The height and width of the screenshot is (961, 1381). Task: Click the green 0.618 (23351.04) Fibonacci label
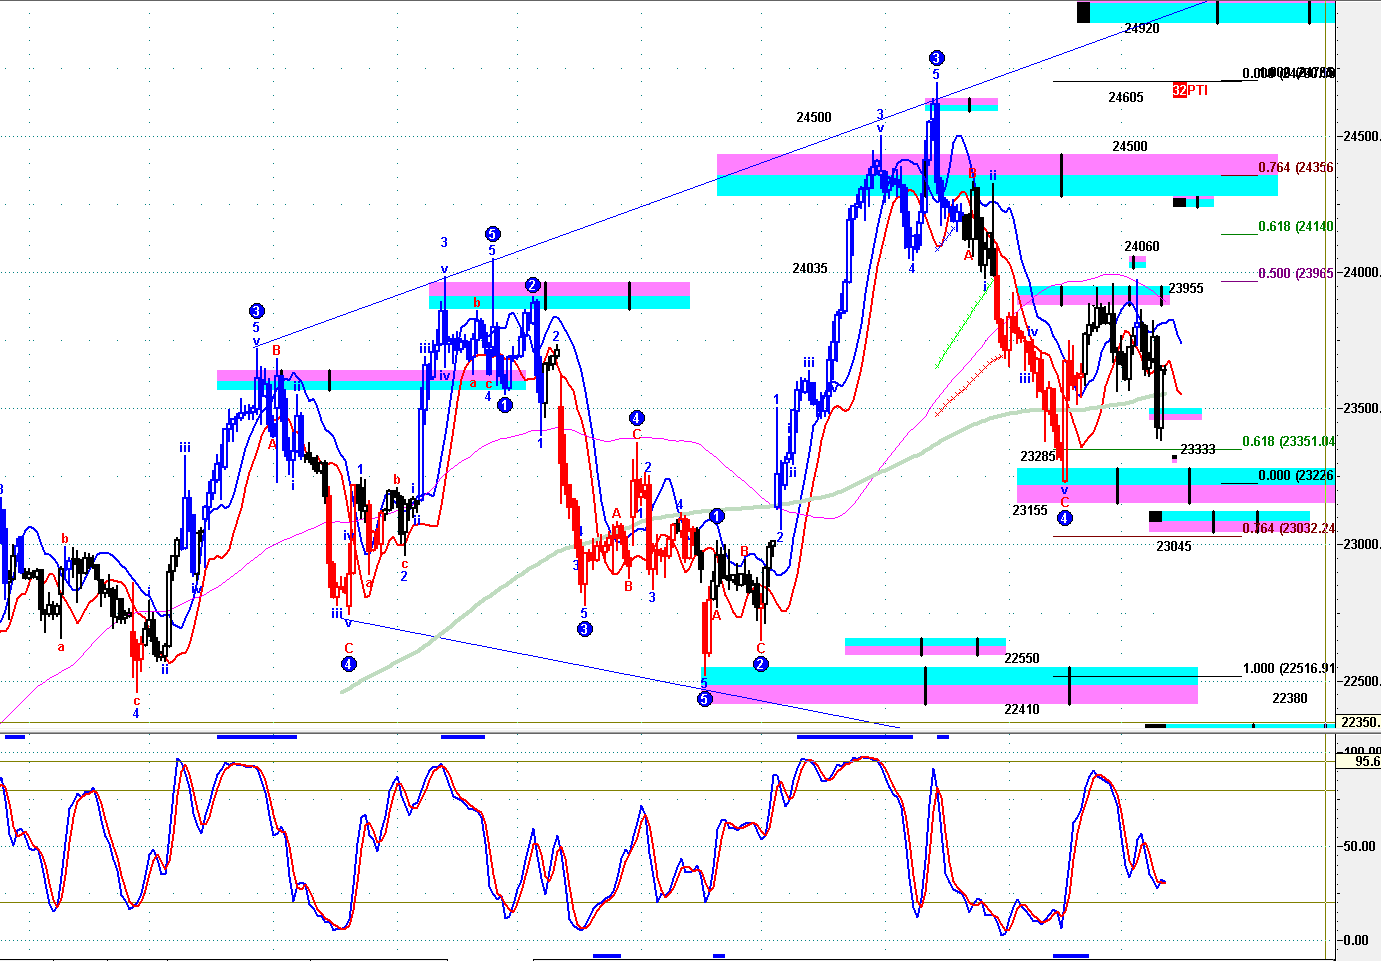1289,441
